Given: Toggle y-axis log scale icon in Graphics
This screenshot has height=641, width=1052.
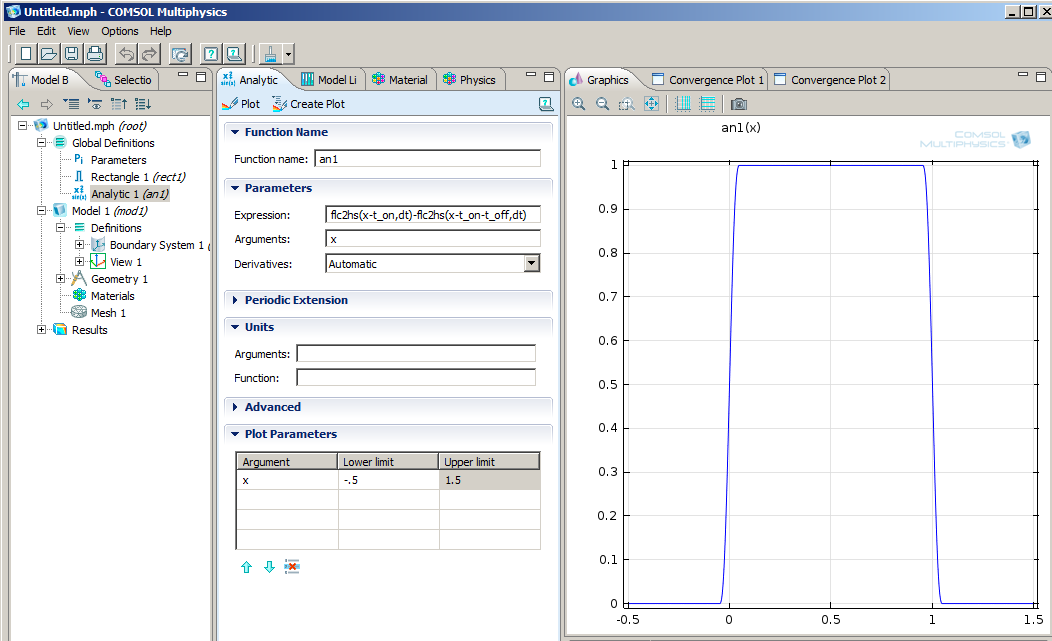Looking at the screenshot, I should 707,104.
